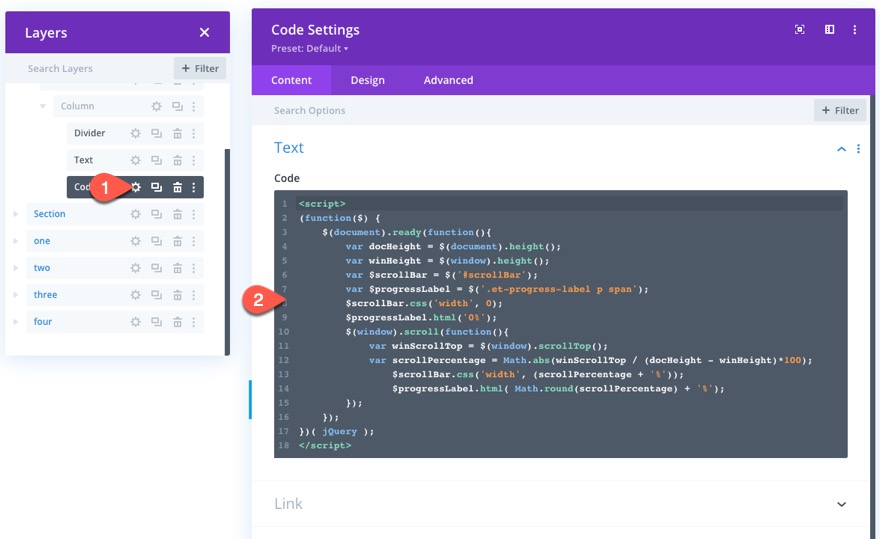Open settings gear for Column layer
Image resolution: width=880 pixels, height=539 pixels.
point(157,106)
